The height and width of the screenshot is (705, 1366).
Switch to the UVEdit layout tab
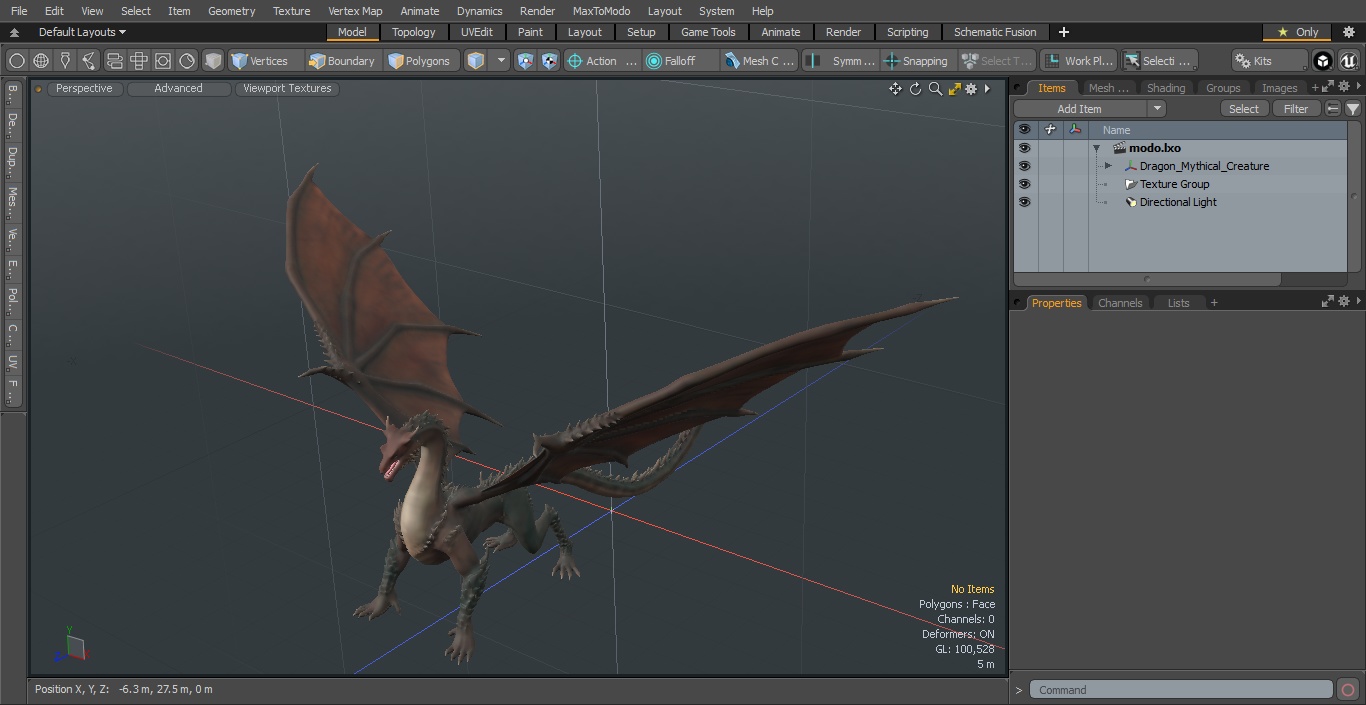476,32
